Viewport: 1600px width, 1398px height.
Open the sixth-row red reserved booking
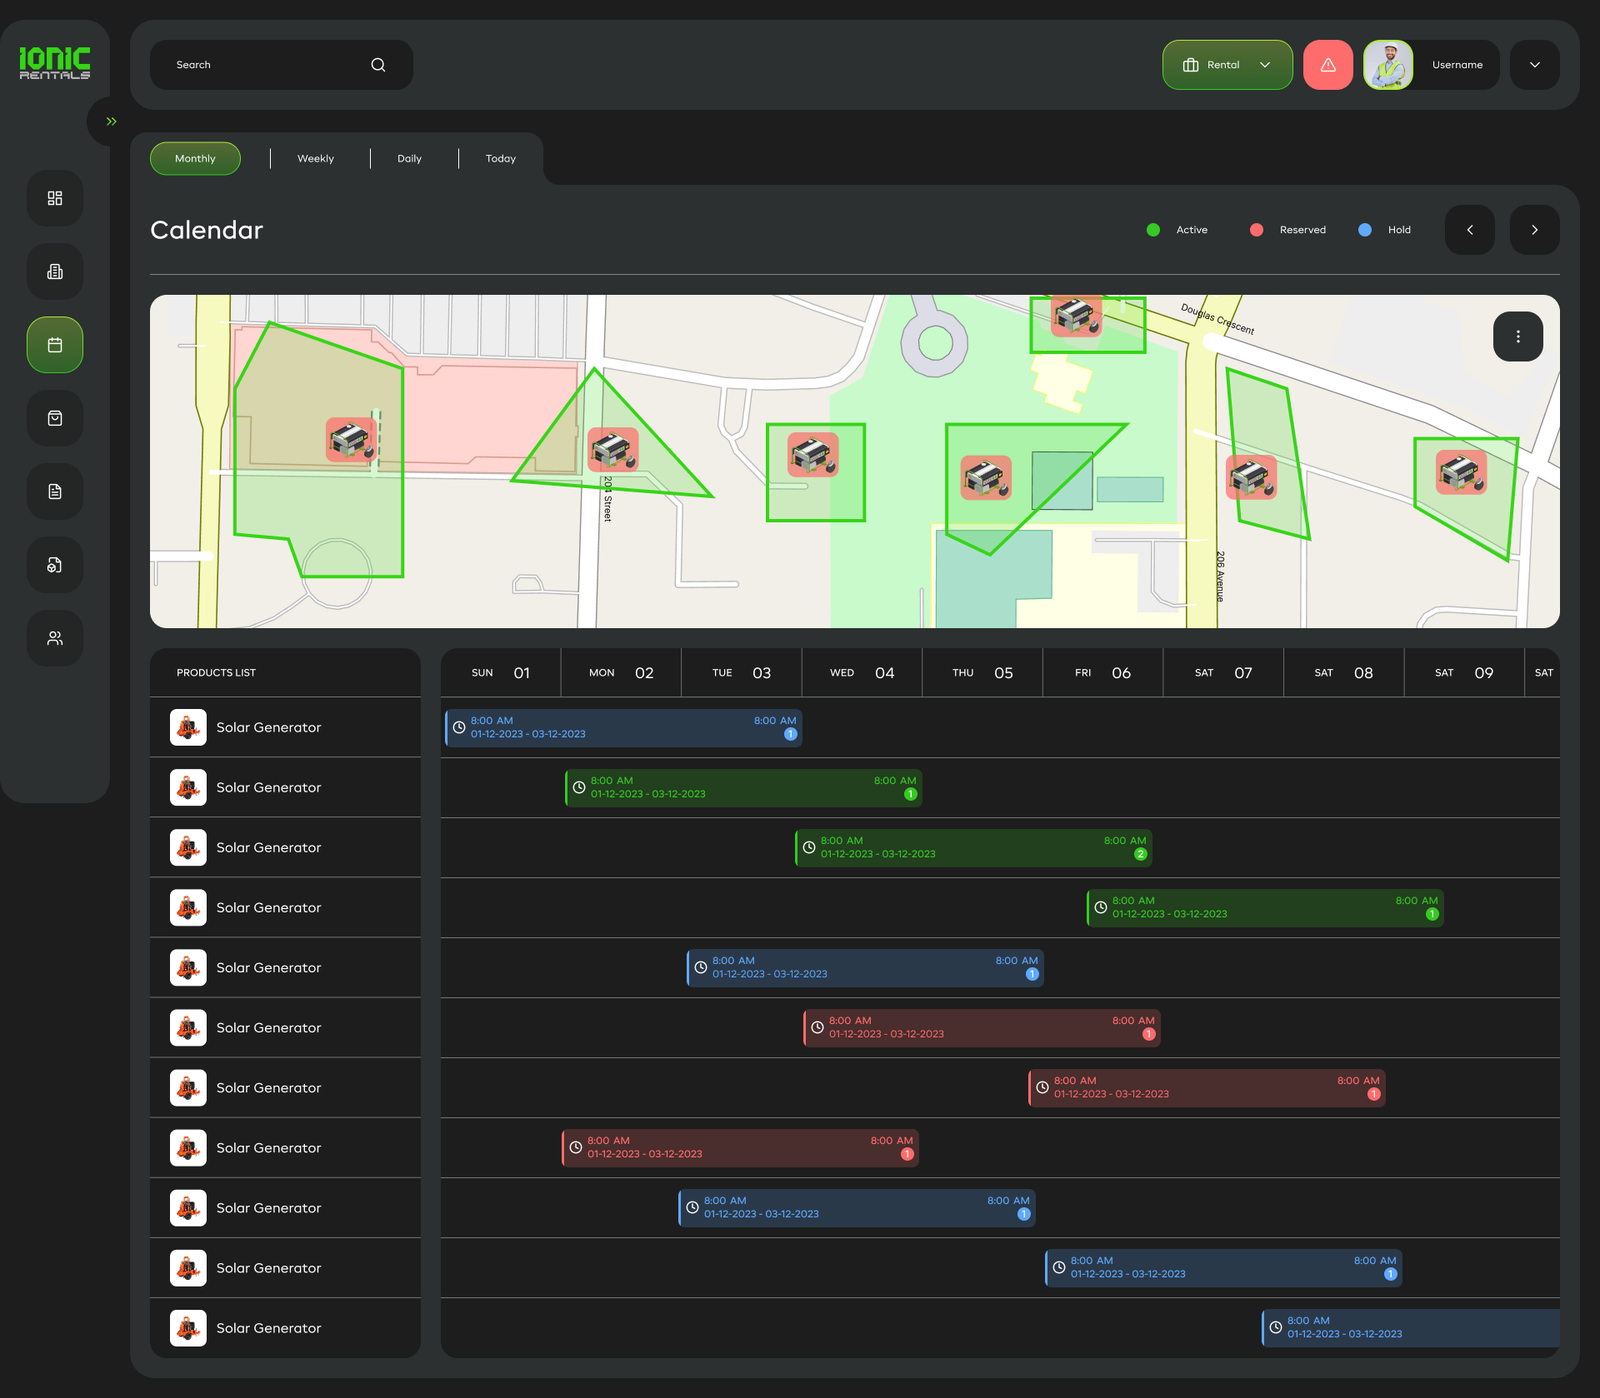(982, 1028)
